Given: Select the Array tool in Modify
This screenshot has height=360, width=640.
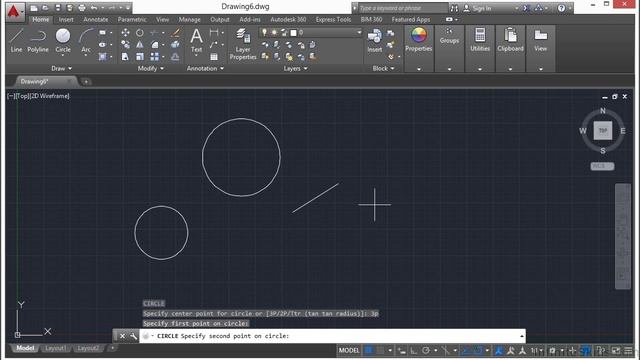Looking at the screenshot, I should pos(154,57).
